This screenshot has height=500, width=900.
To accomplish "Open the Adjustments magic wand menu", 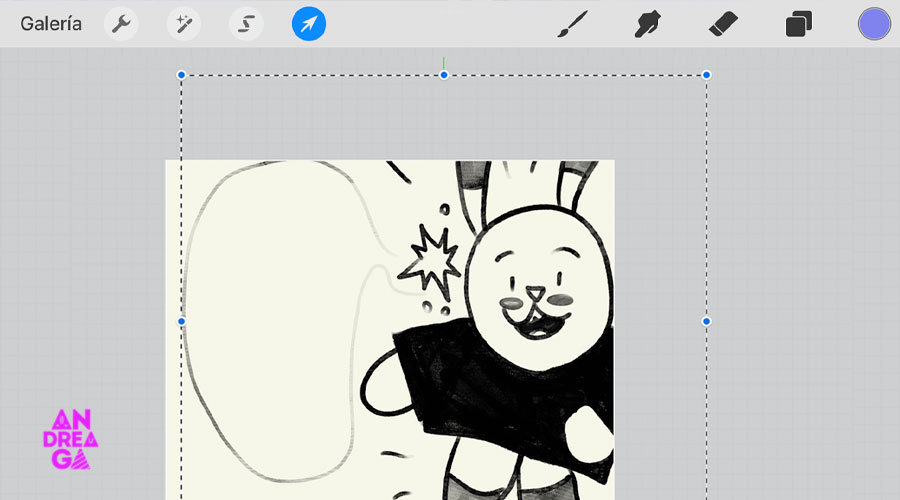I will [x=183, y=23].
